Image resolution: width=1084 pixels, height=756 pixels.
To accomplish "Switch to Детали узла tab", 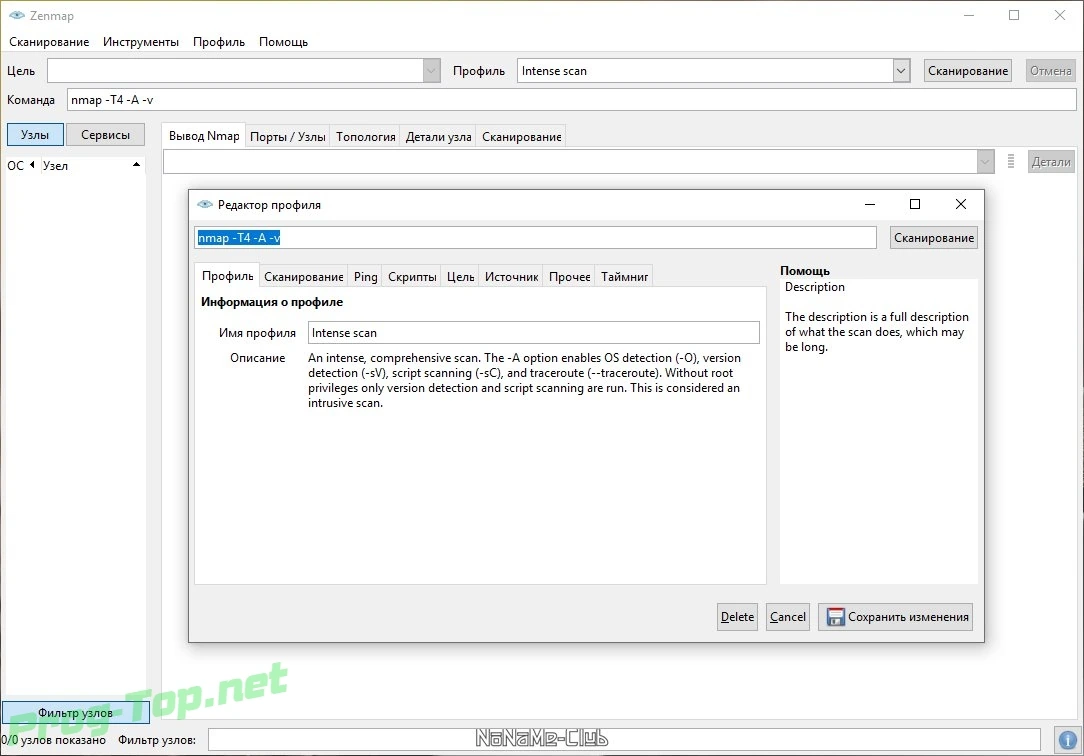I will coord(438,137).
